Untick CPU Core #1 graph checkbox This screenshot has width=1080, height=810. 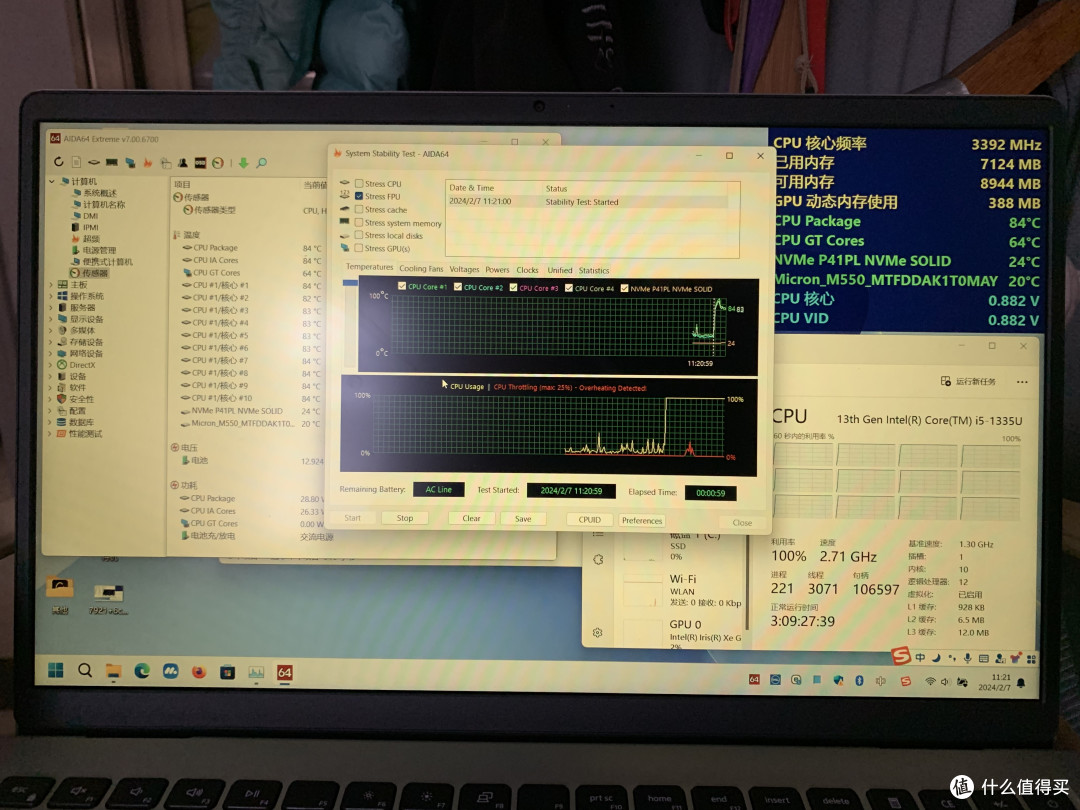point(402,288)
